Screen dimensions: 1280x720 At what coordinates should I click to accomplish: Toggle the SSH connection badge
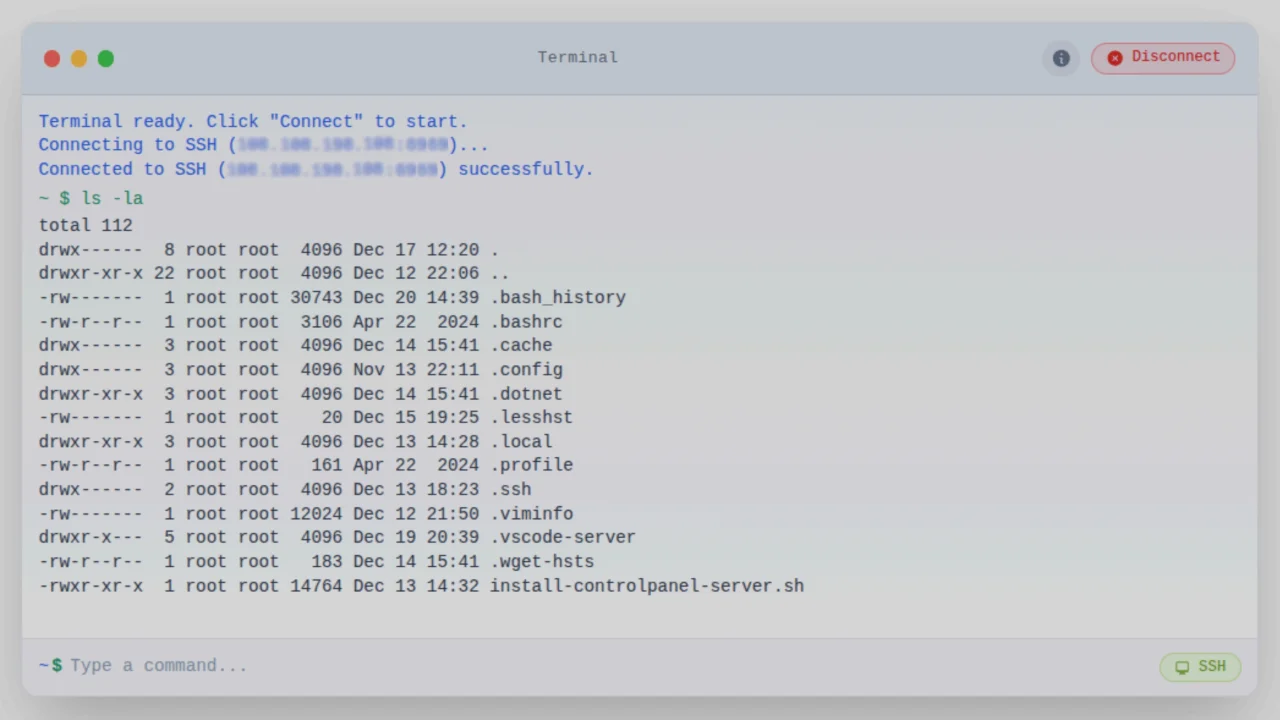pyautogui.click(x=1199, y=666)
